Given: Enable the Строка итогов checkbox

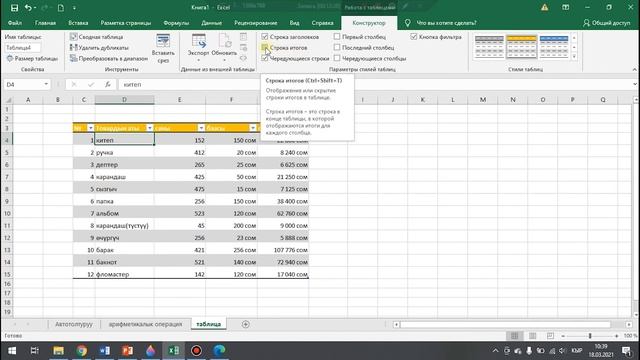Looking at the screenshot, I should click(x=265, y=48).
